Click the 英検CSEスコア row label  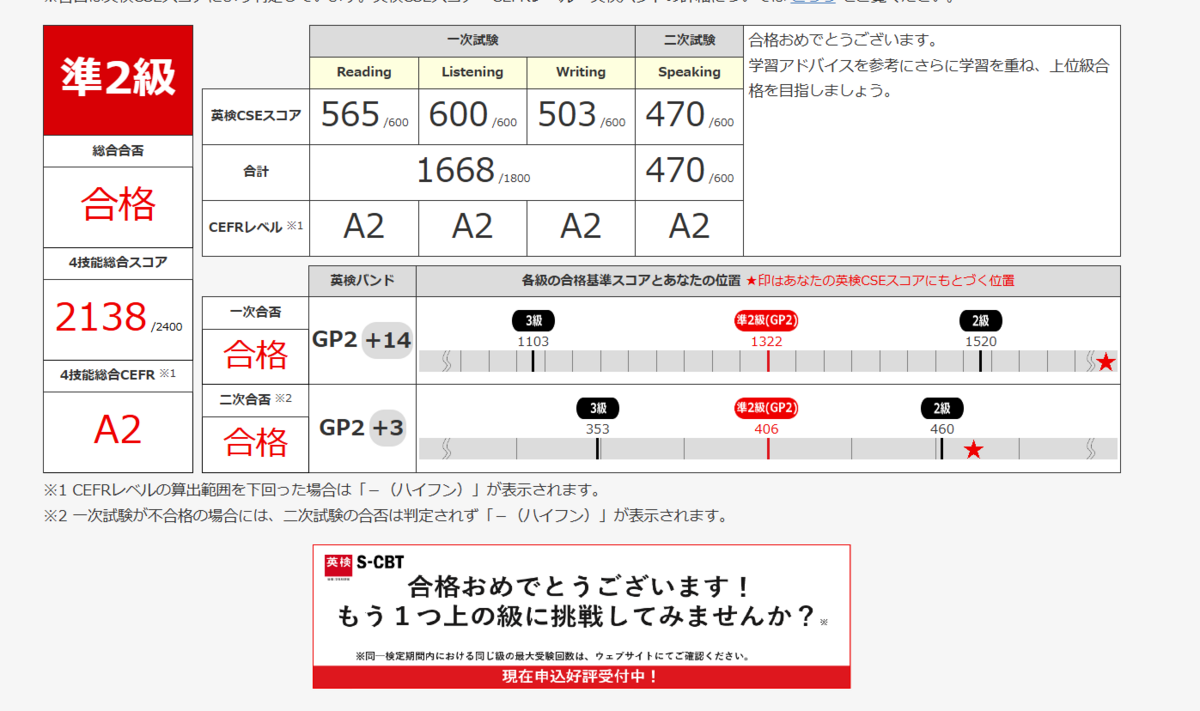coord(256,116)
